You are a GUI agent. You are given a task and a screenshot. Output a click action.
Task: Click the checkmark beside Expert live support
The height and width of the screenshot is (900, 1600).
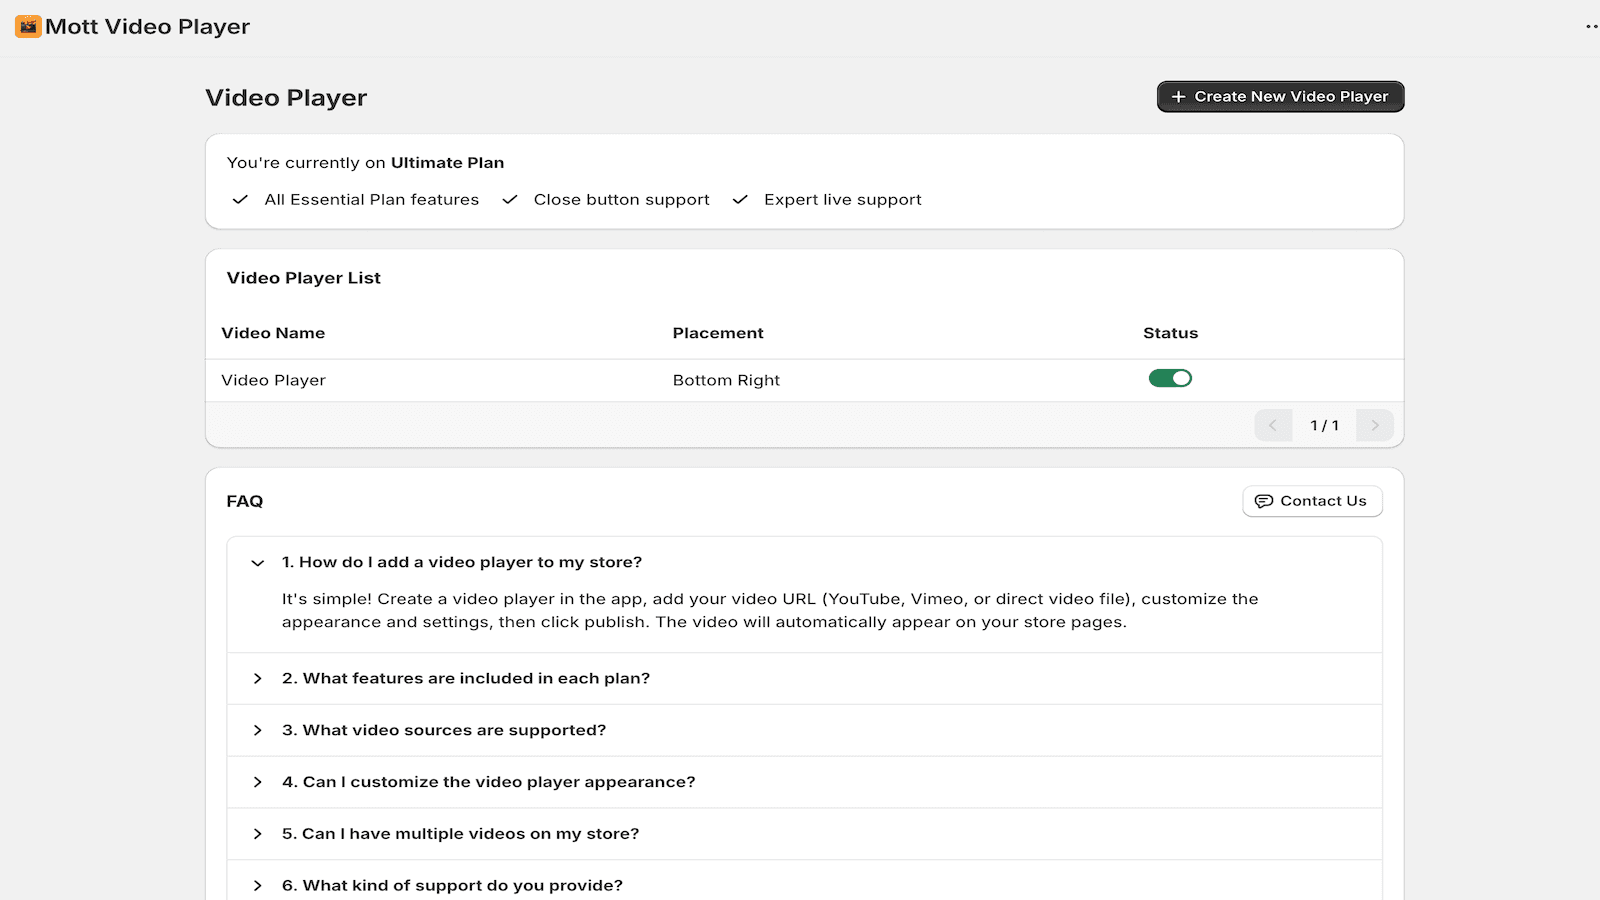click(740, 199)
